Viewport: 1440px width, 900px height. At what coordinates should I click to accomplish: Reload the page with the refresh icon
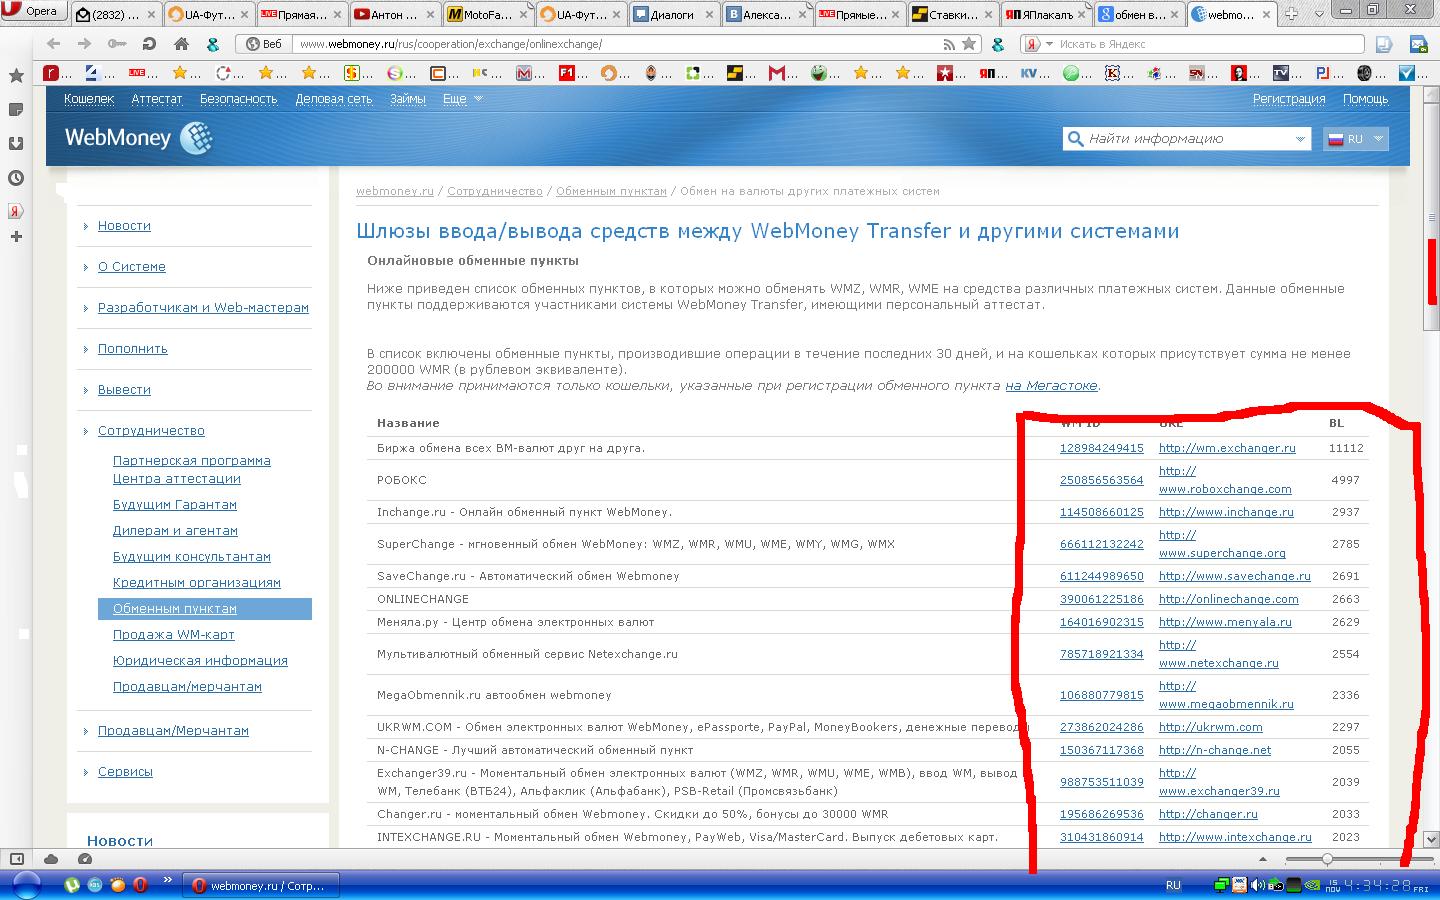click(x=149, y=44)
